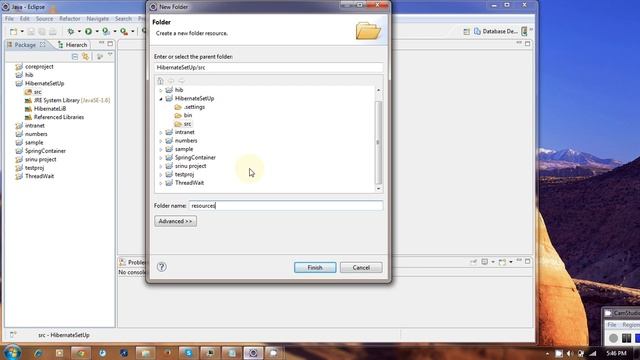Open the dropdown arrow beside Debug icon
Image resolution: width=640 pixels, height=360 pixels.
tap(79, 31)
